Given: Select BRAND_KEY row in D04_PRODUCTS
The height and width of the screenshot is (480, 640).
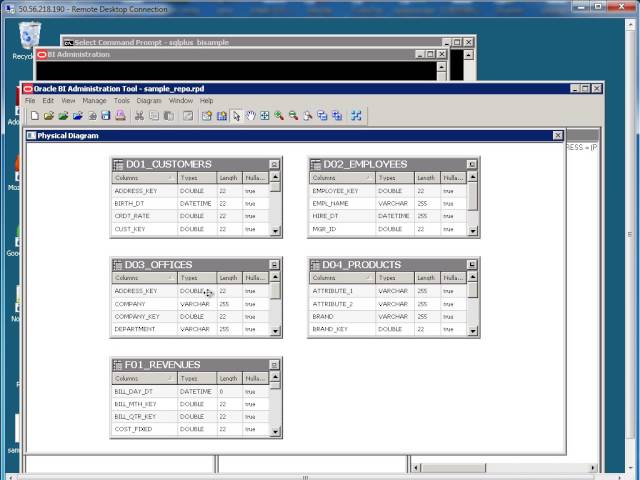Looking at the screenshot, I should pyautogui.click(x=388, y=329).
